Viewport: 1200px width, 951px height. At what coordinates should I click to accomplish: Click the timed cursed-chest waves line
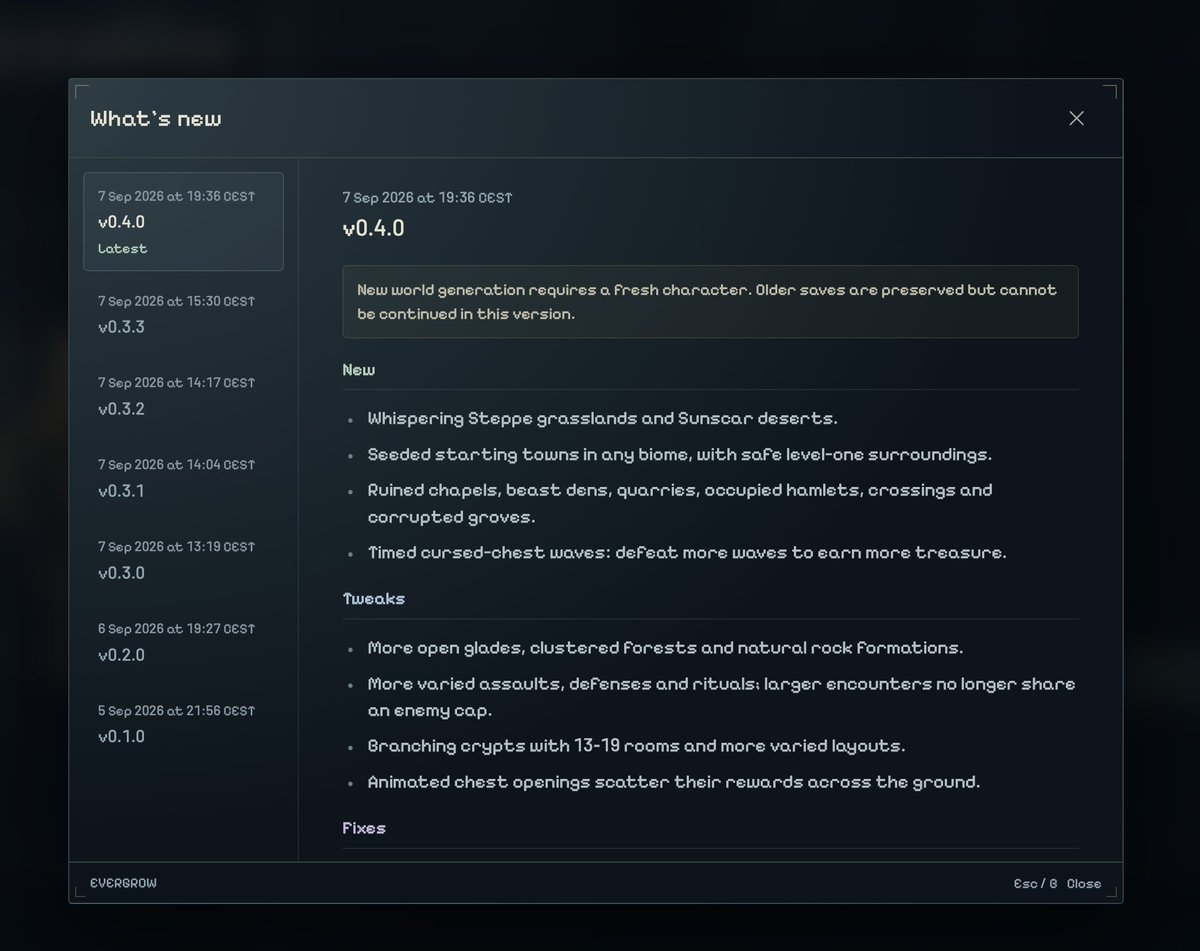coord(687,552)
